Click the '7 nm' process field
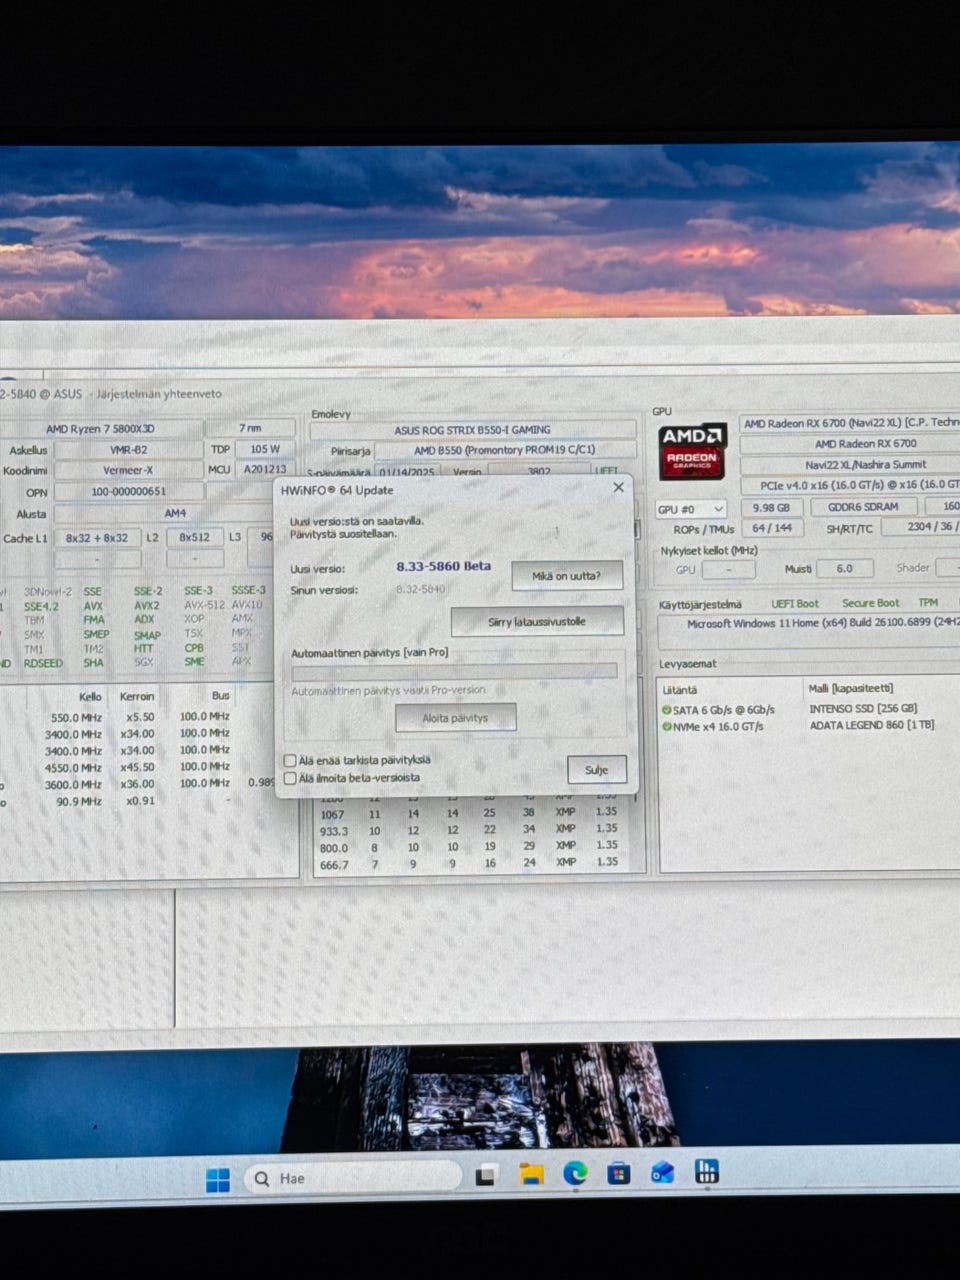The image size is (960, 1280). point(250,428)
